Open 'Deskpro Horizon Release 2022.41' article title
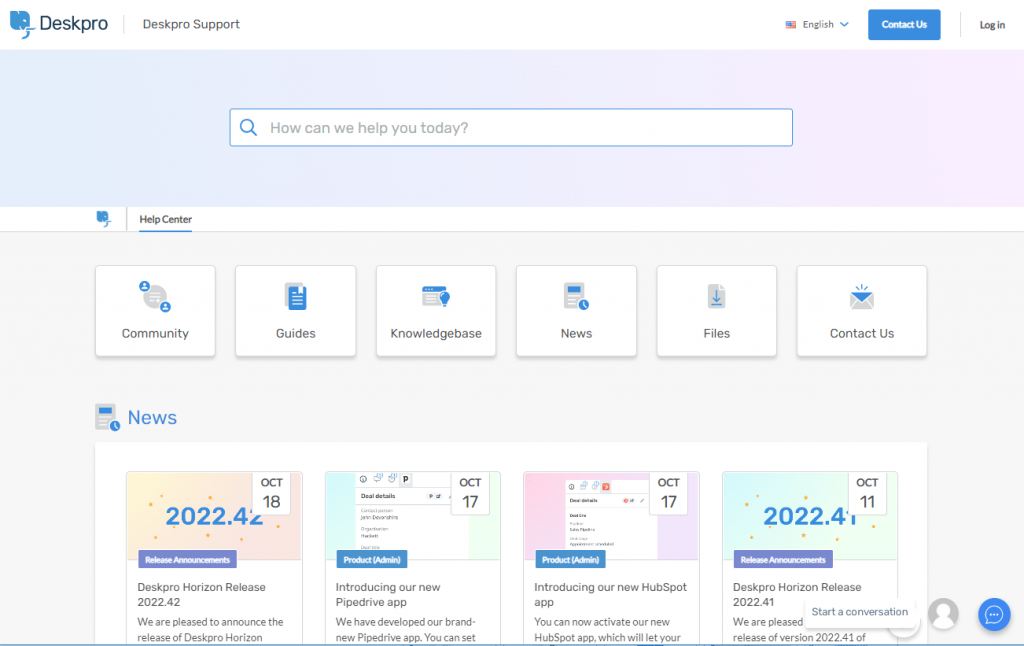This screenshot has width=1024, height=646. (797, 594)
